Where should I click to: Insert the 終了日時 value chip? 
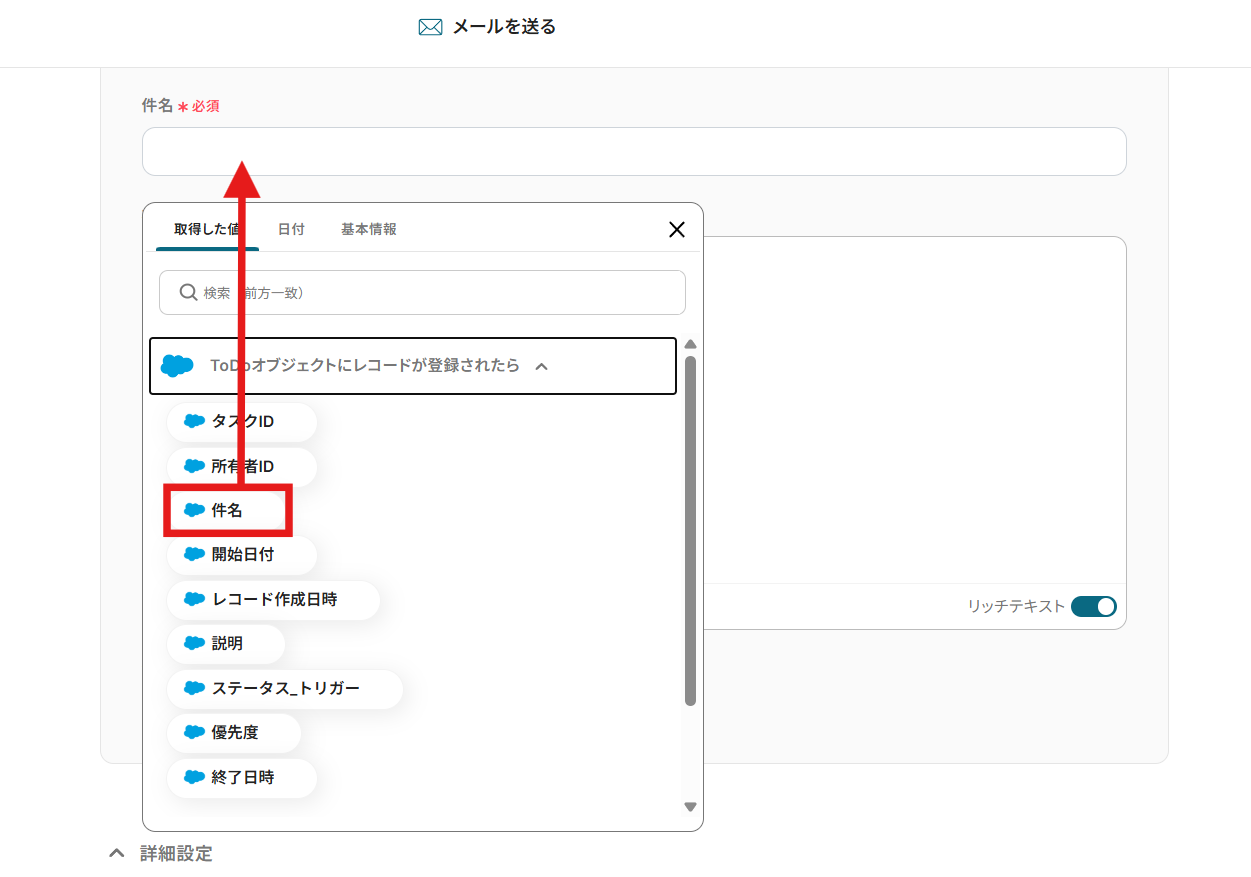(x=242, y=777)
